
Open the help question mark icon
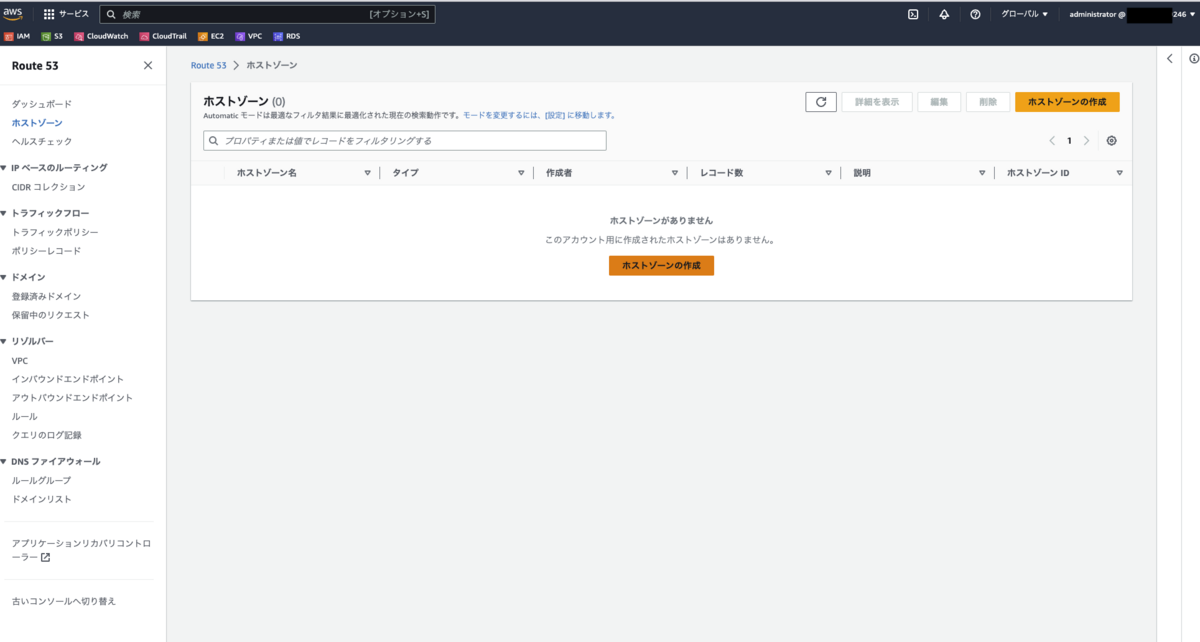pyautogui.click(x=975, y=15)
